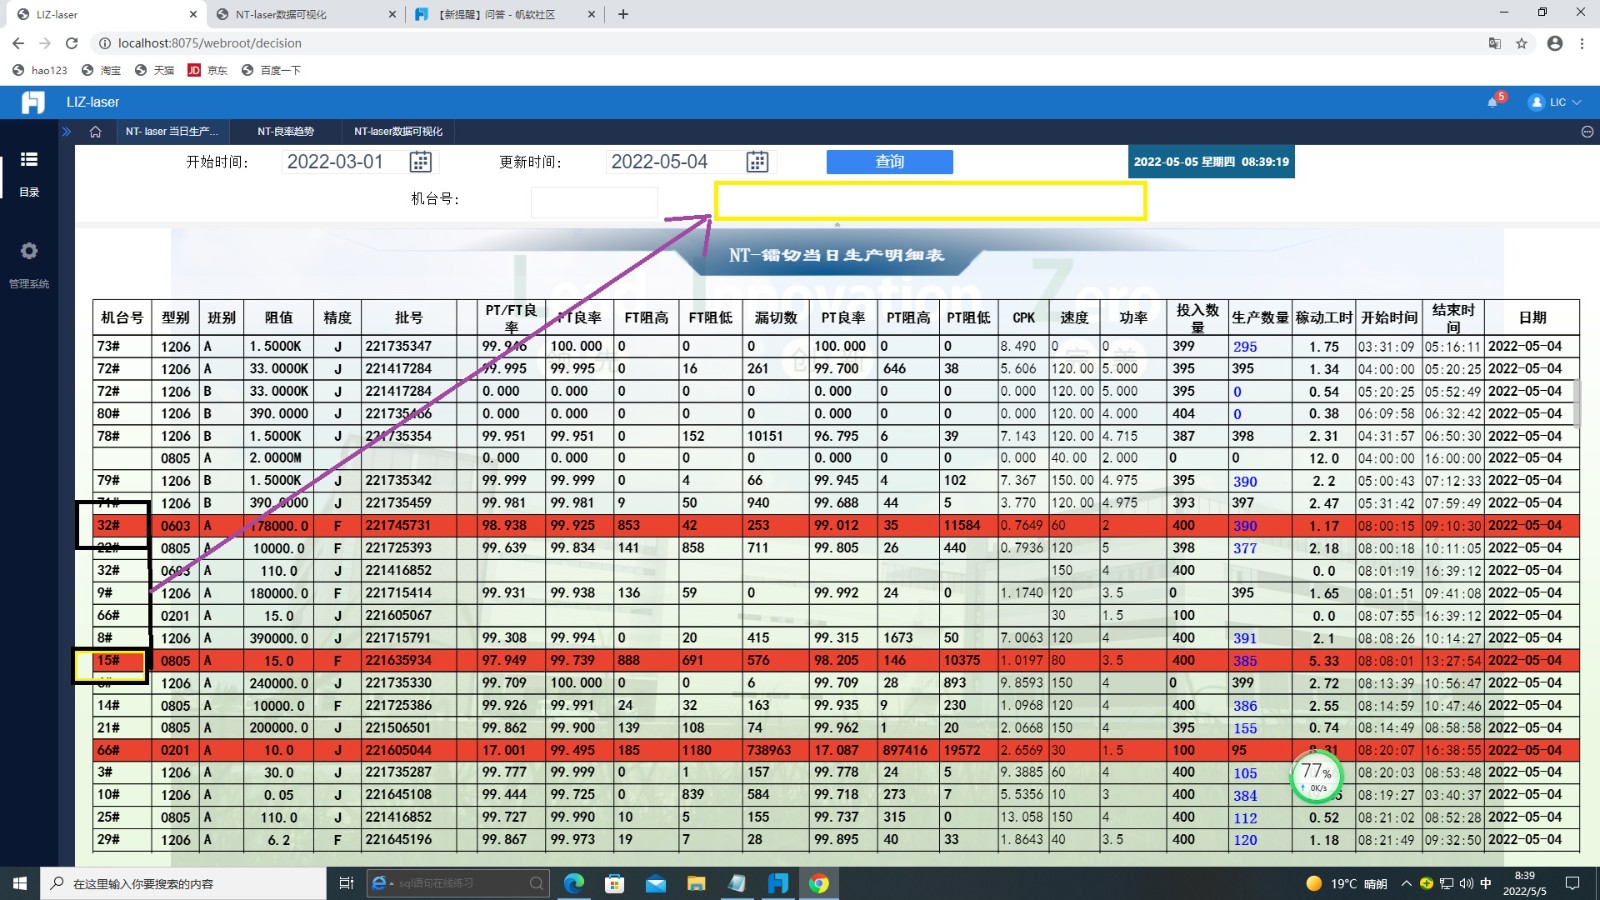Click the 生产数量 link 377 for batch 221725393
Screen dimensions: 1600x900
(1245, 548)
